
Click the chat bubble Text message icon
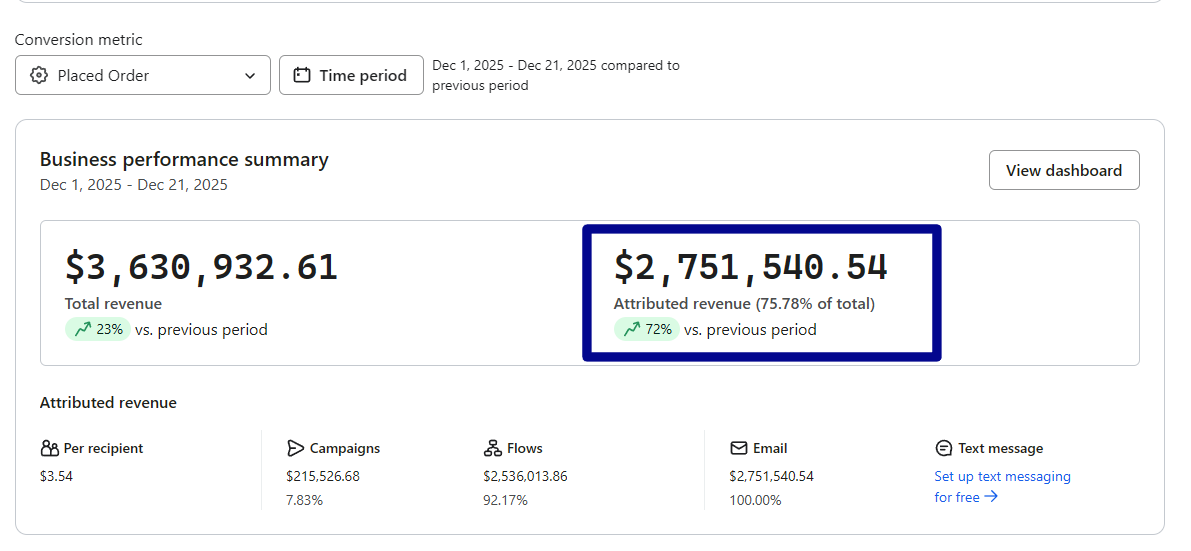pyautogui.click(x=943, y=449)
